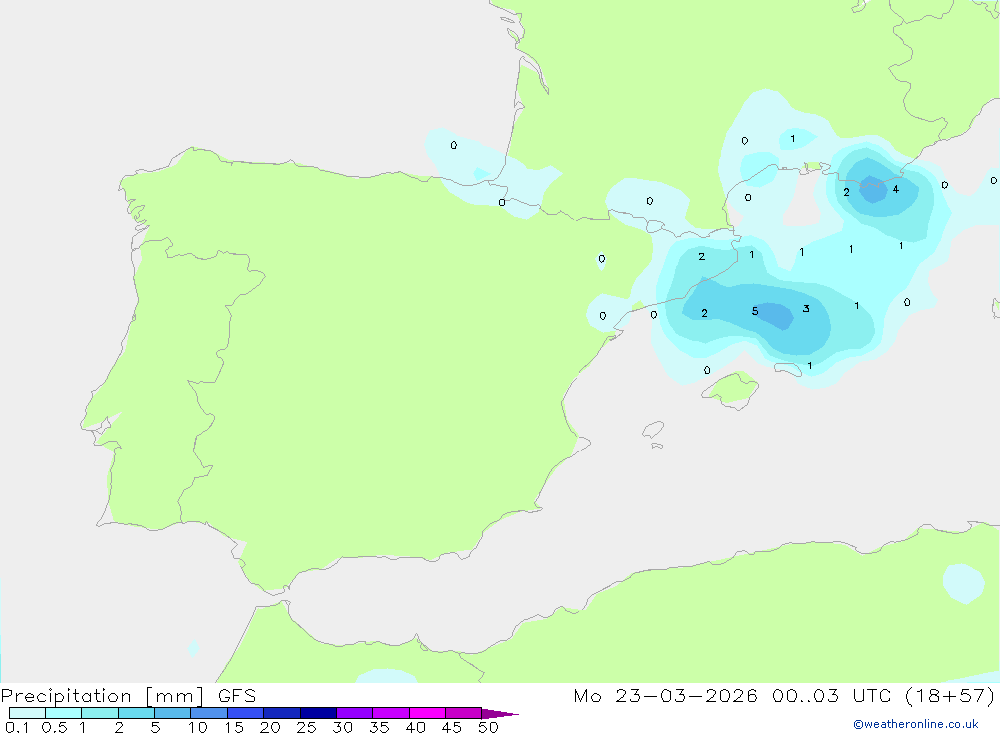Image resolution: width=1000 pixels, height=733 pixels.
Task: Click the '25' legend scale label
Action: tap(307, 727)
